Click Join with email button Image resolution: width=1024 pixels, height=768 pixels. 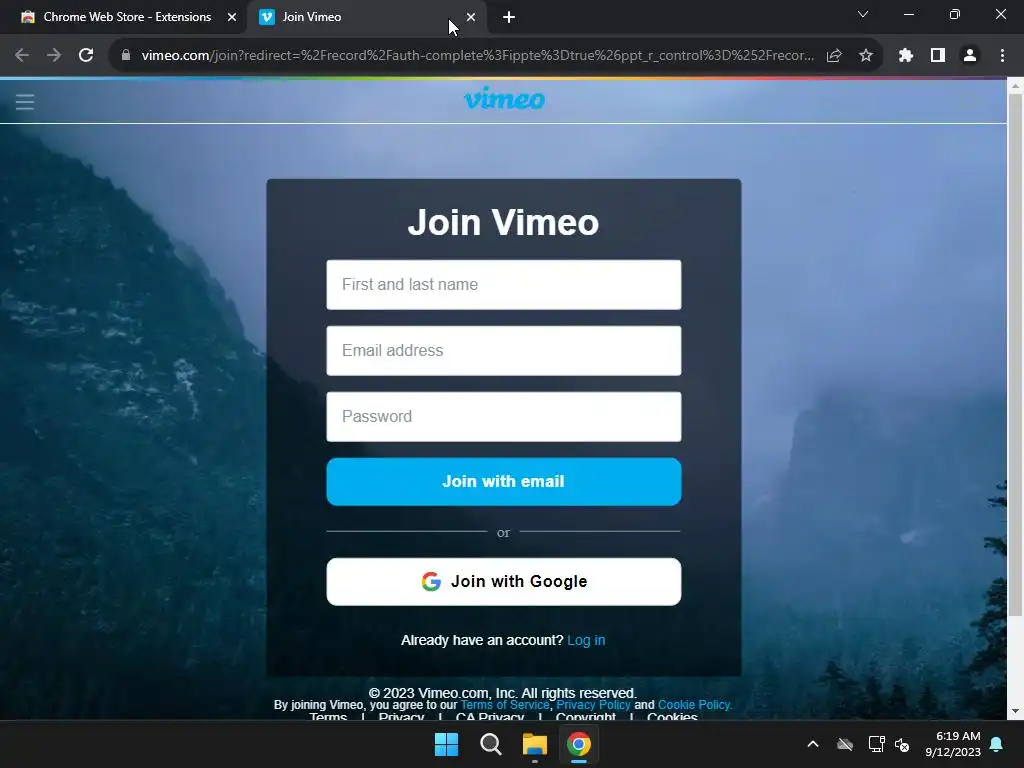504,481
